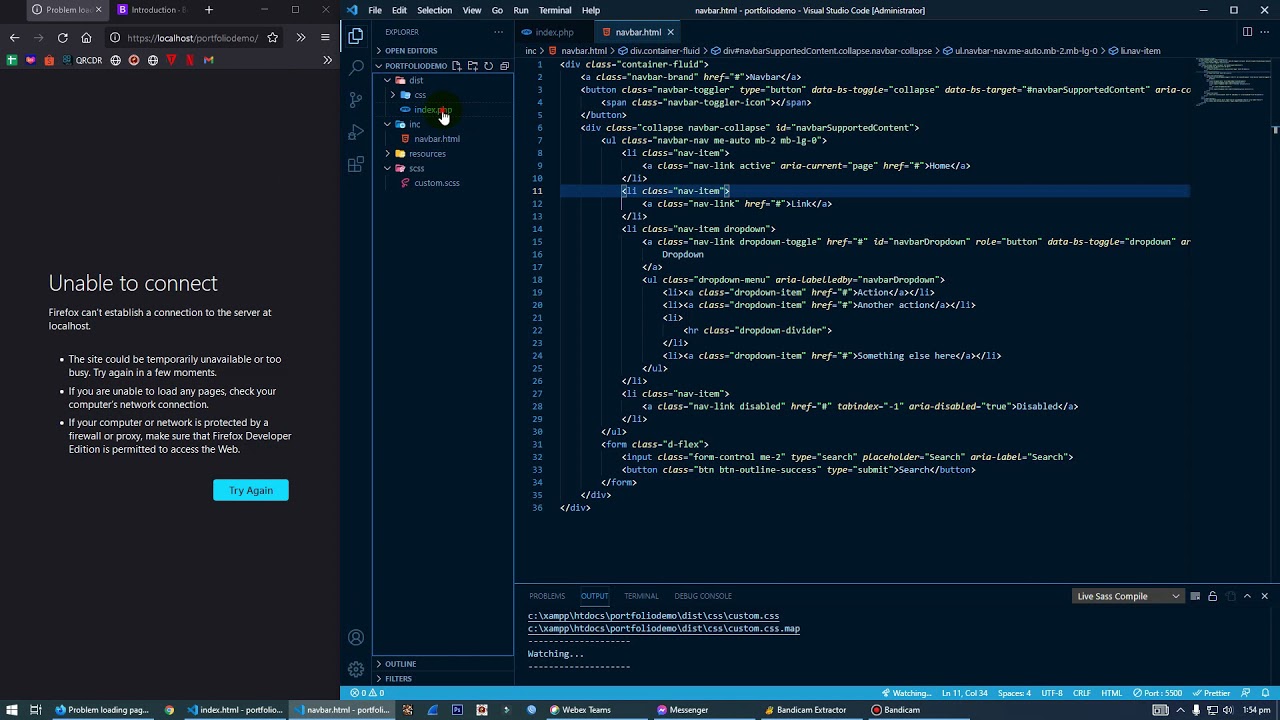The width and height of the screenshot is (1280, 720).
Task: Click the Prettier status bar item
Action: [1212, 693]
